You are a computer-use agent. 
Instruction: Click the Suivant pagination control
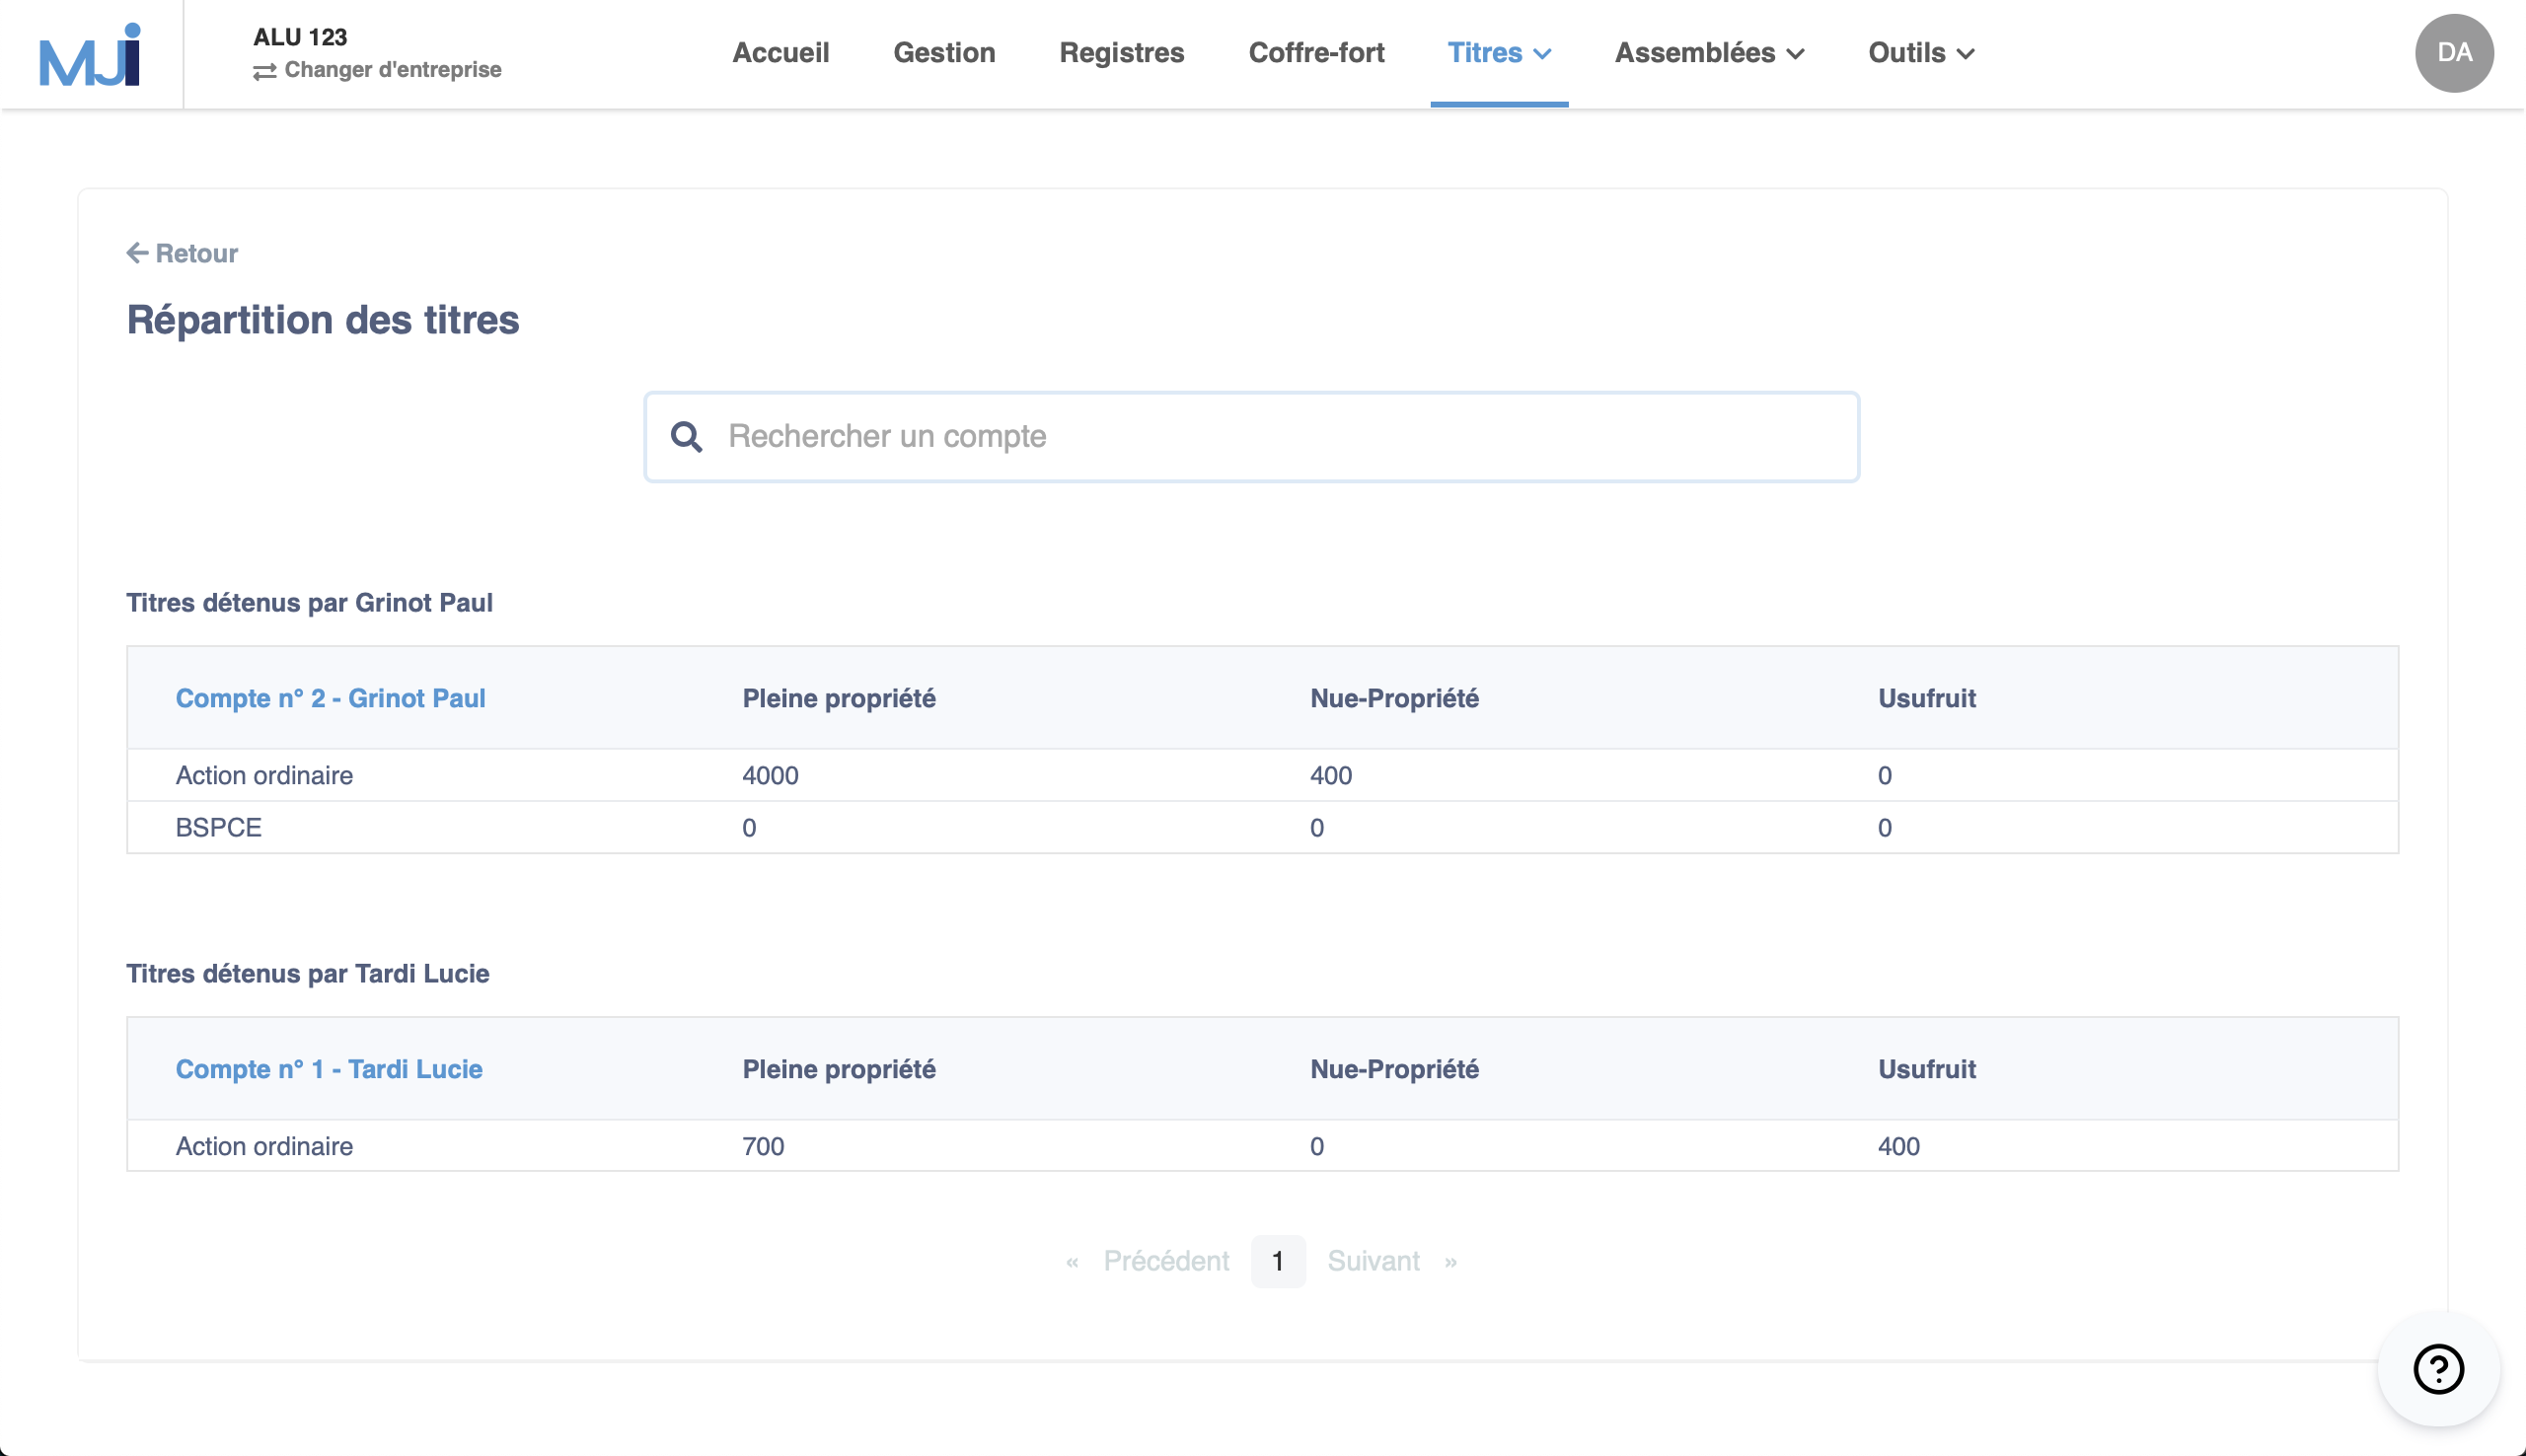pos(1373,1260)
